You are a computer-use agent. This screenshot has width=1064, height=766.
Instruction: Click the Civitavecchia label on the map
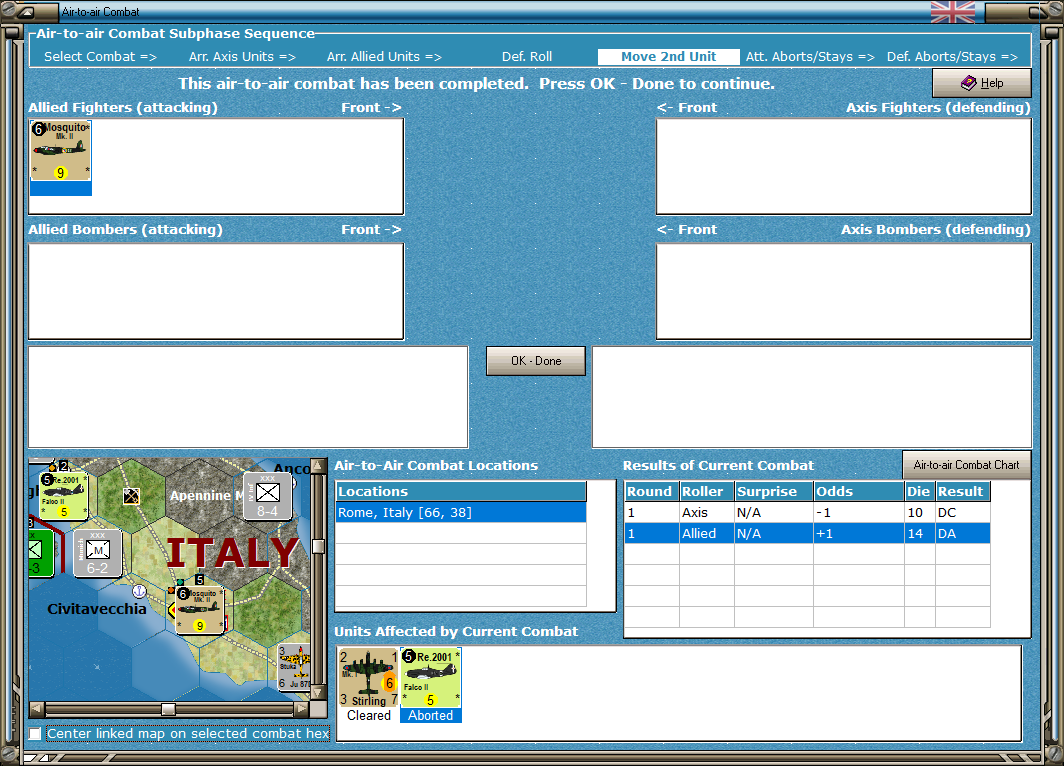pos(96,609)
